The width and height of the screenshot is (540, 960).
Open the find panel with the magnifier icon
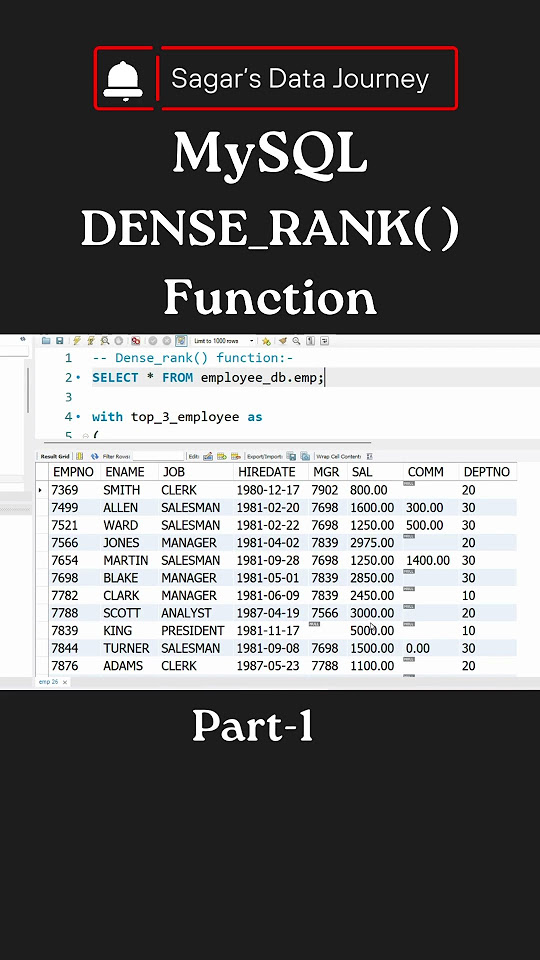(296, 340)
